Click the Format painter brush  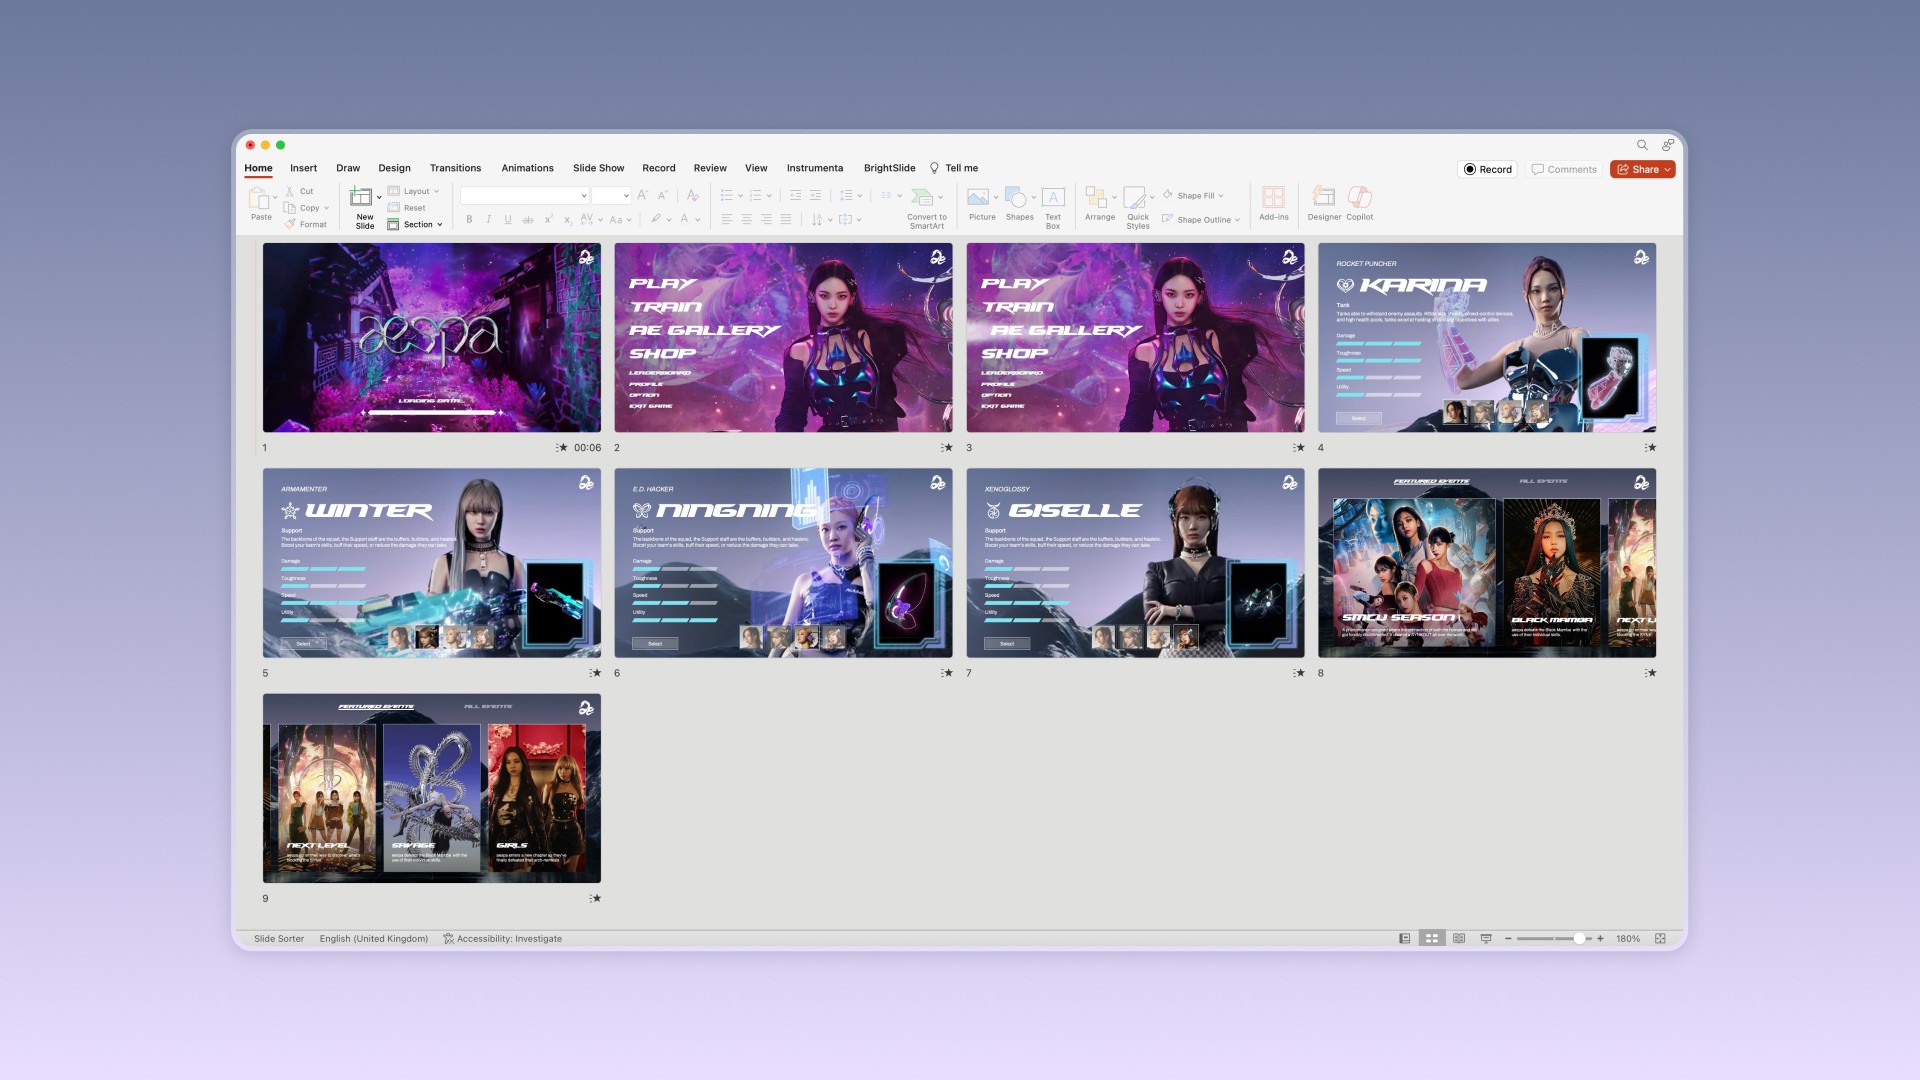point(290,224)
